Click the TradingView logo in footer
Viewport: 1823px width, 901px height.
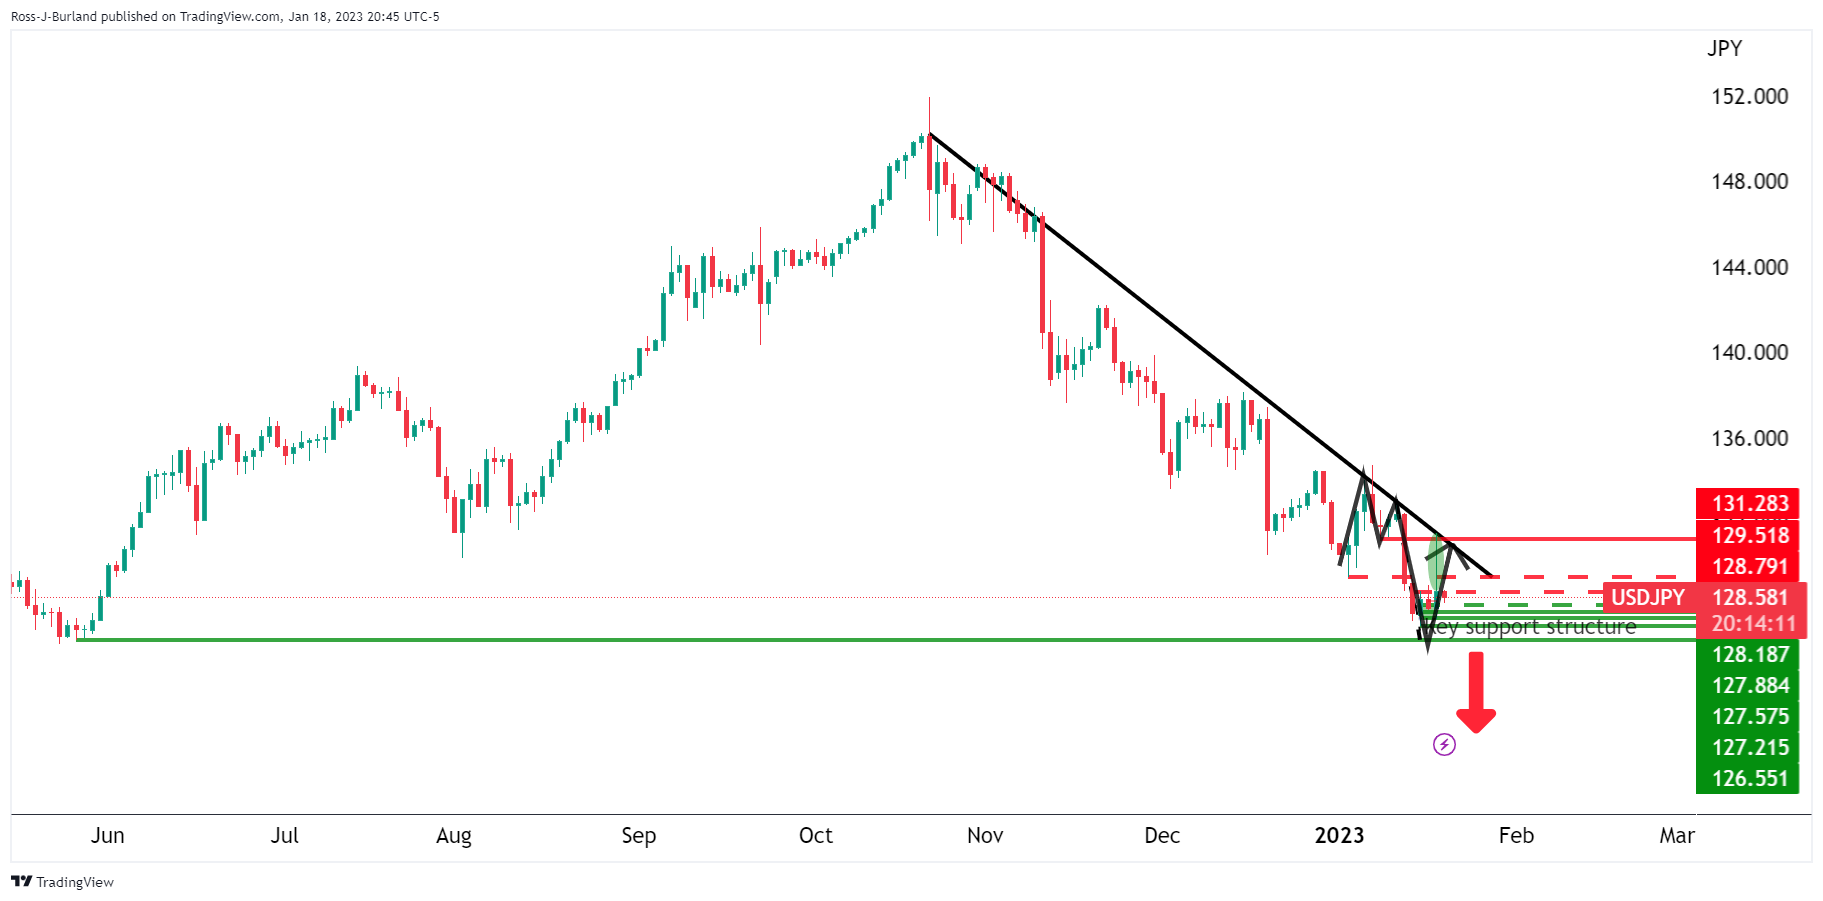[x=63, y=882]
